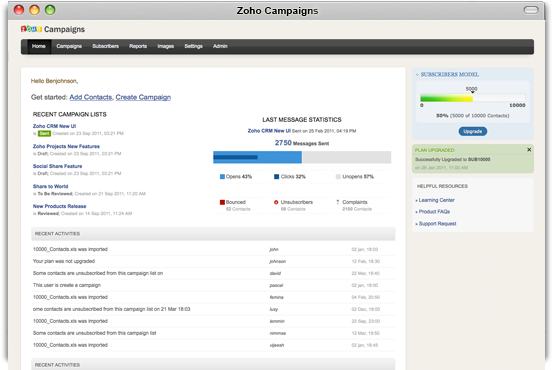Screen dimensions: 552x370
Task: Click activity user 'david'
Action: [275, 274]
